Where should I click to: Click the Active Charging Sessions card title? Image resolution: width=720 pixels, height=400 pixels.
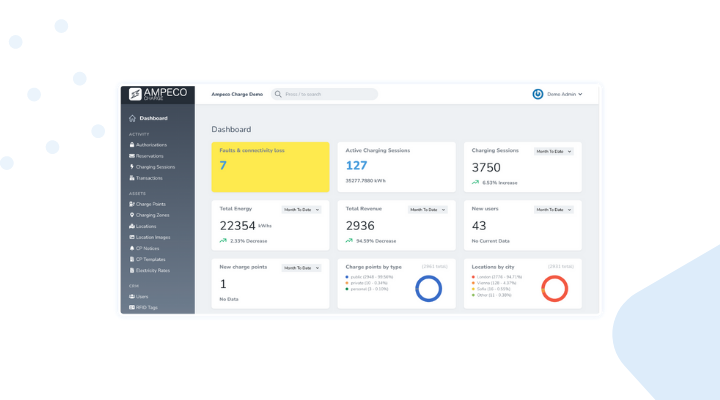pos(377,151)
